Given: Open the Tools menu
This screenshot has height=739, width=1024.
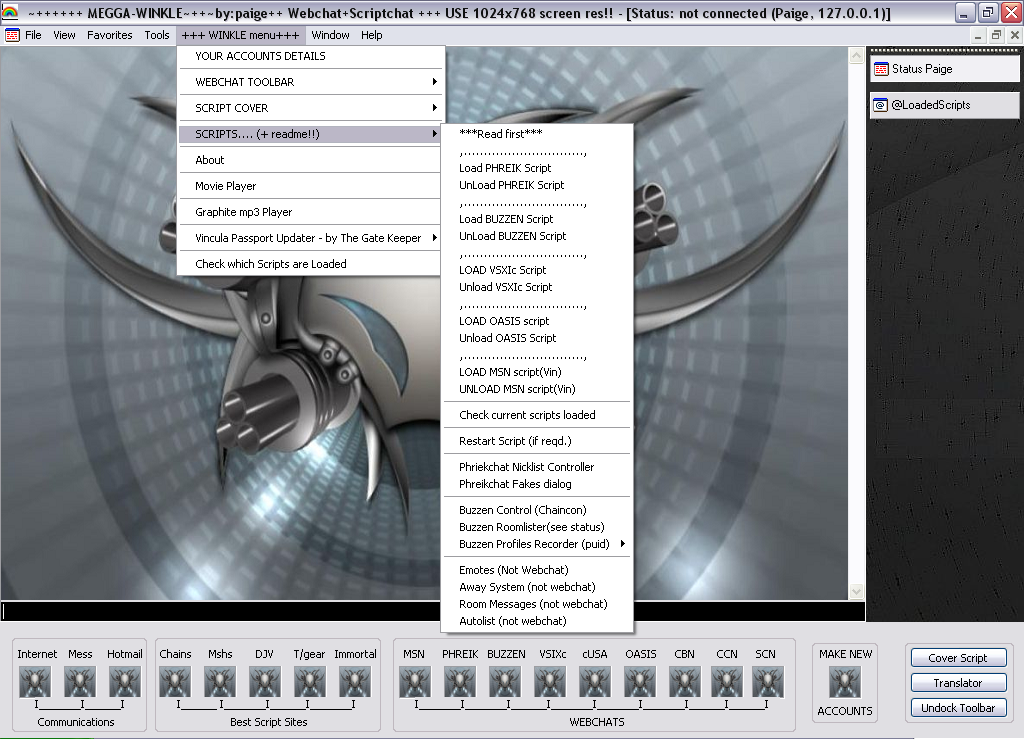Looking at the screenshot, I should click(x=157, y=35).
